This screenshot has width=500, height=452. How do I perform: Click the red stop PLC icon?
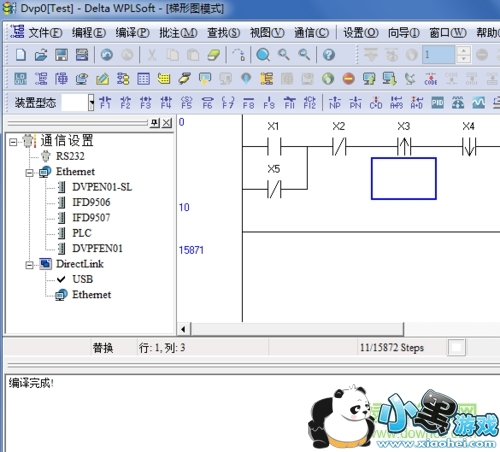(x=349, y=79)
